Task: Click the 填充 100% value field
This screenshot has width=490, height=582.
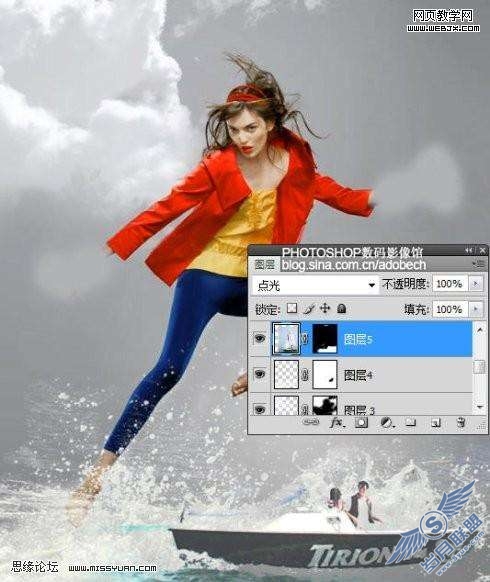Action: [x=450, y=309]
